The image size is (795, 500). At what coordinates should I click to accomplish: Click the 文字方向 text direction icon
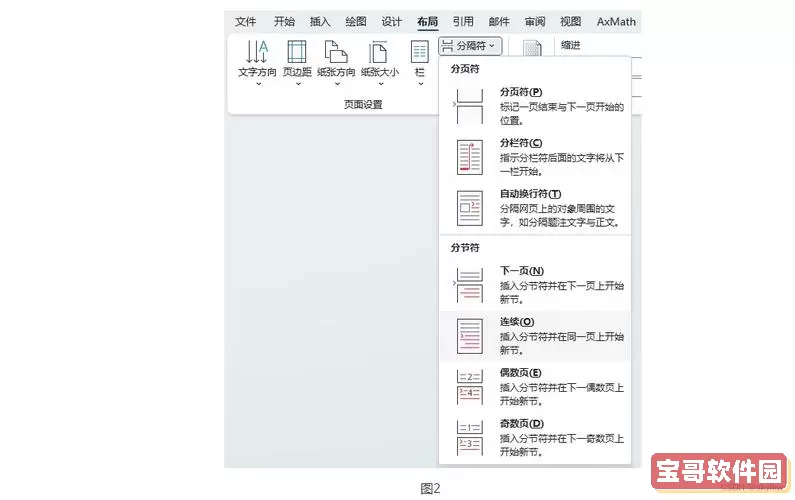pyautogui.click(x=257, y=52)
